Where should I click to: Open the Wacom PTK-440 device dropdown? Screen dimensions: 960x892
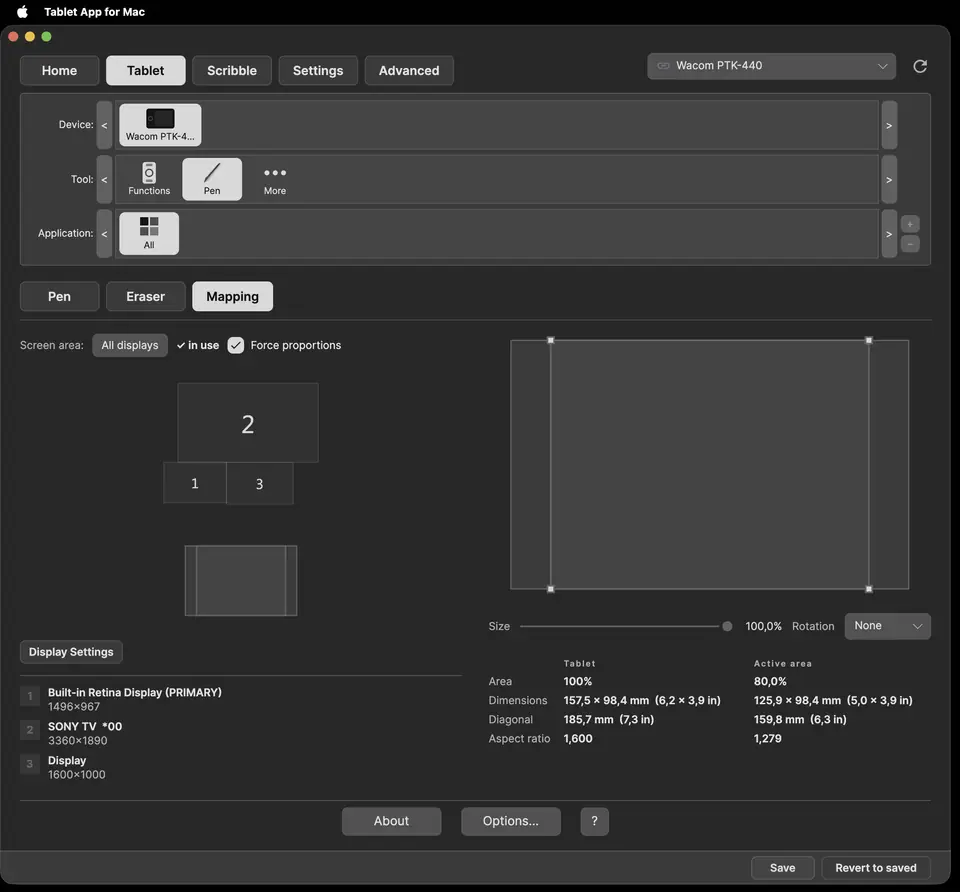771,66
